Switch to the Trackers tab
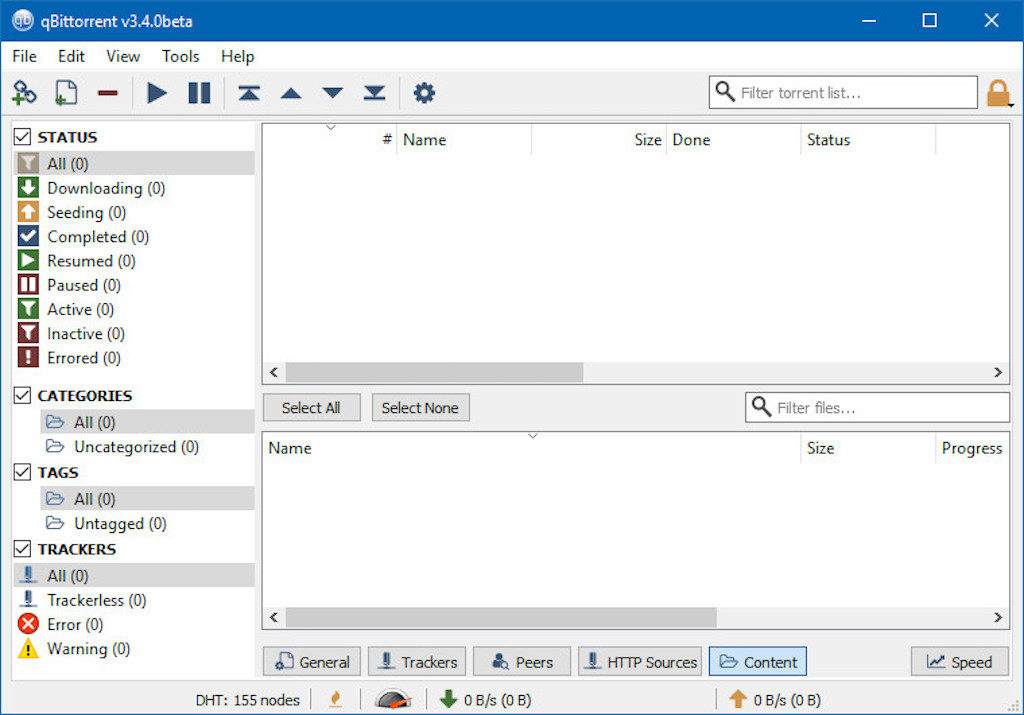The width and height of the screenshot is (1024, 715). [417, 661]
